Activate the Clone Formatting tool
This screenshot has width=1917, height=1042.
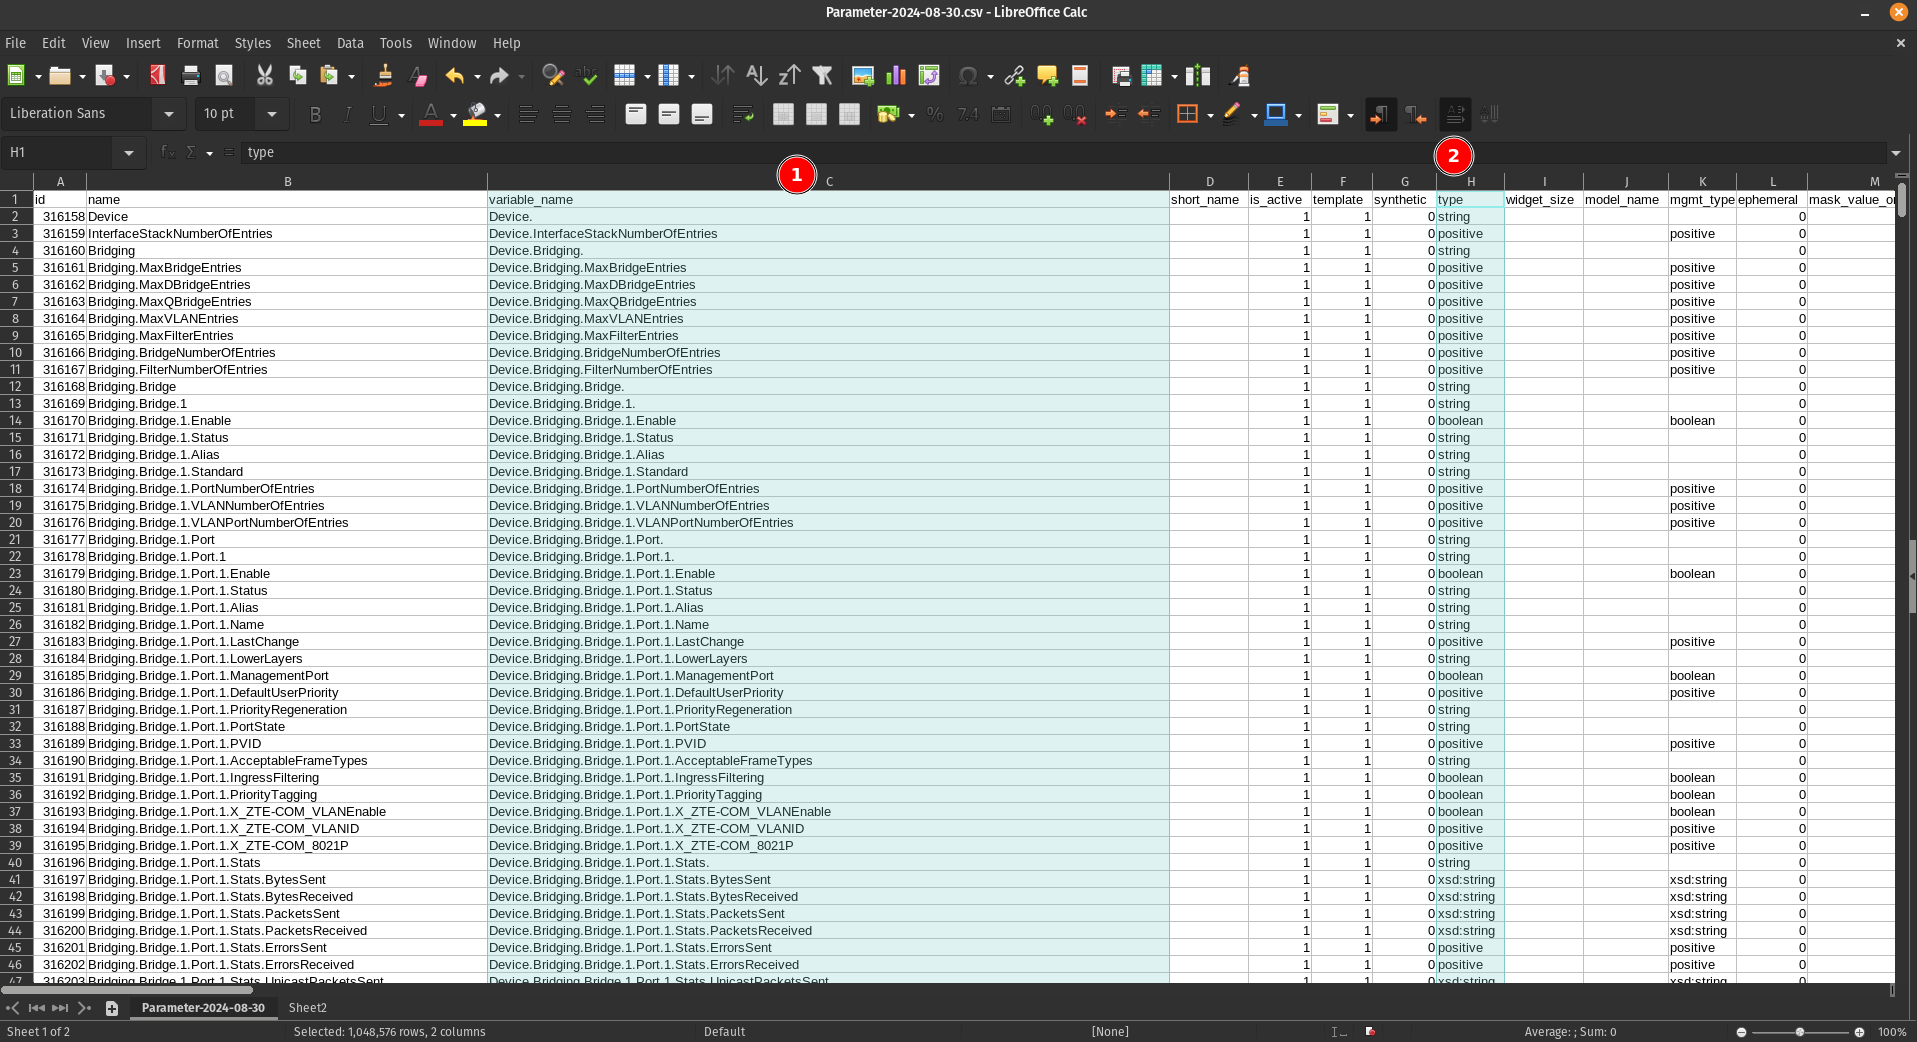point(383,75)
